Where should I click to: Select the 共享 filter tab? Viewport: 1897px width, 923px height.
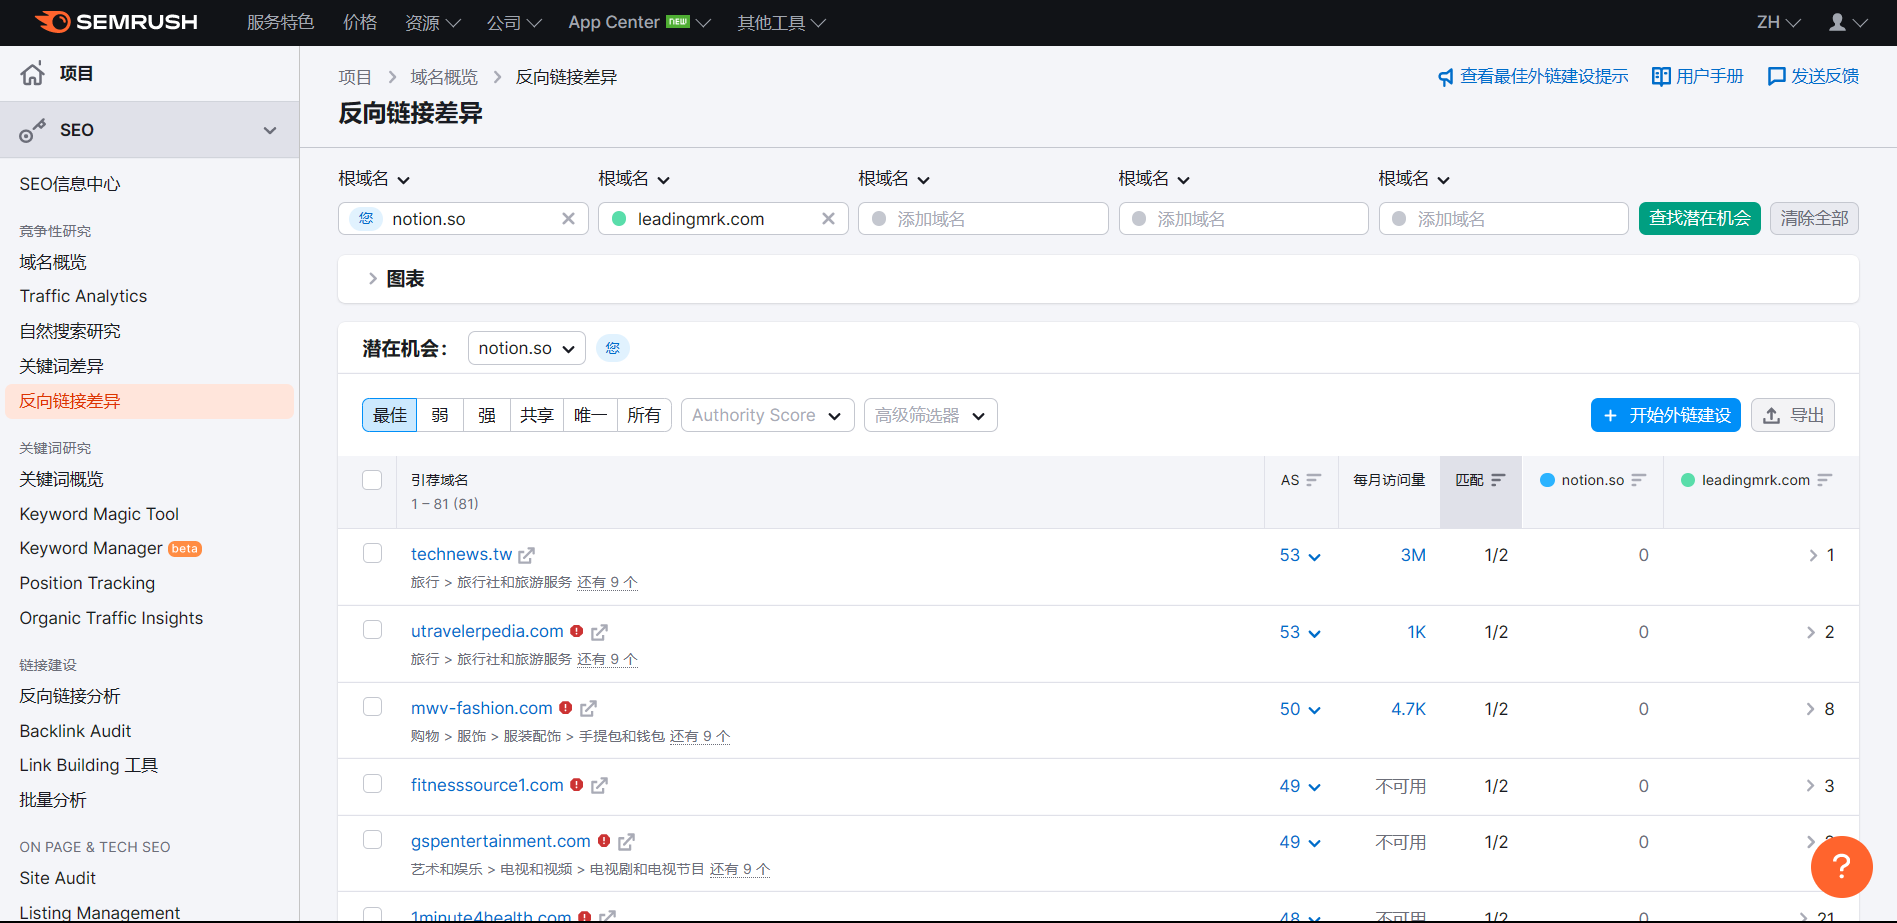click(537, 415)
